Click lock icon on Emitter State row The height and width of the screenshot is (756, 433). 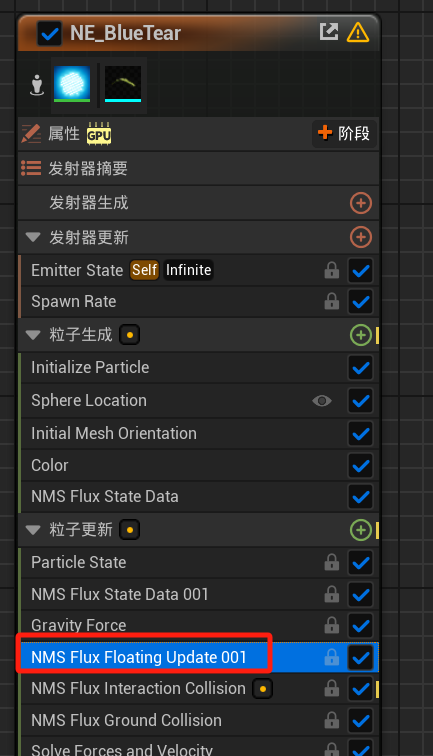332,270
